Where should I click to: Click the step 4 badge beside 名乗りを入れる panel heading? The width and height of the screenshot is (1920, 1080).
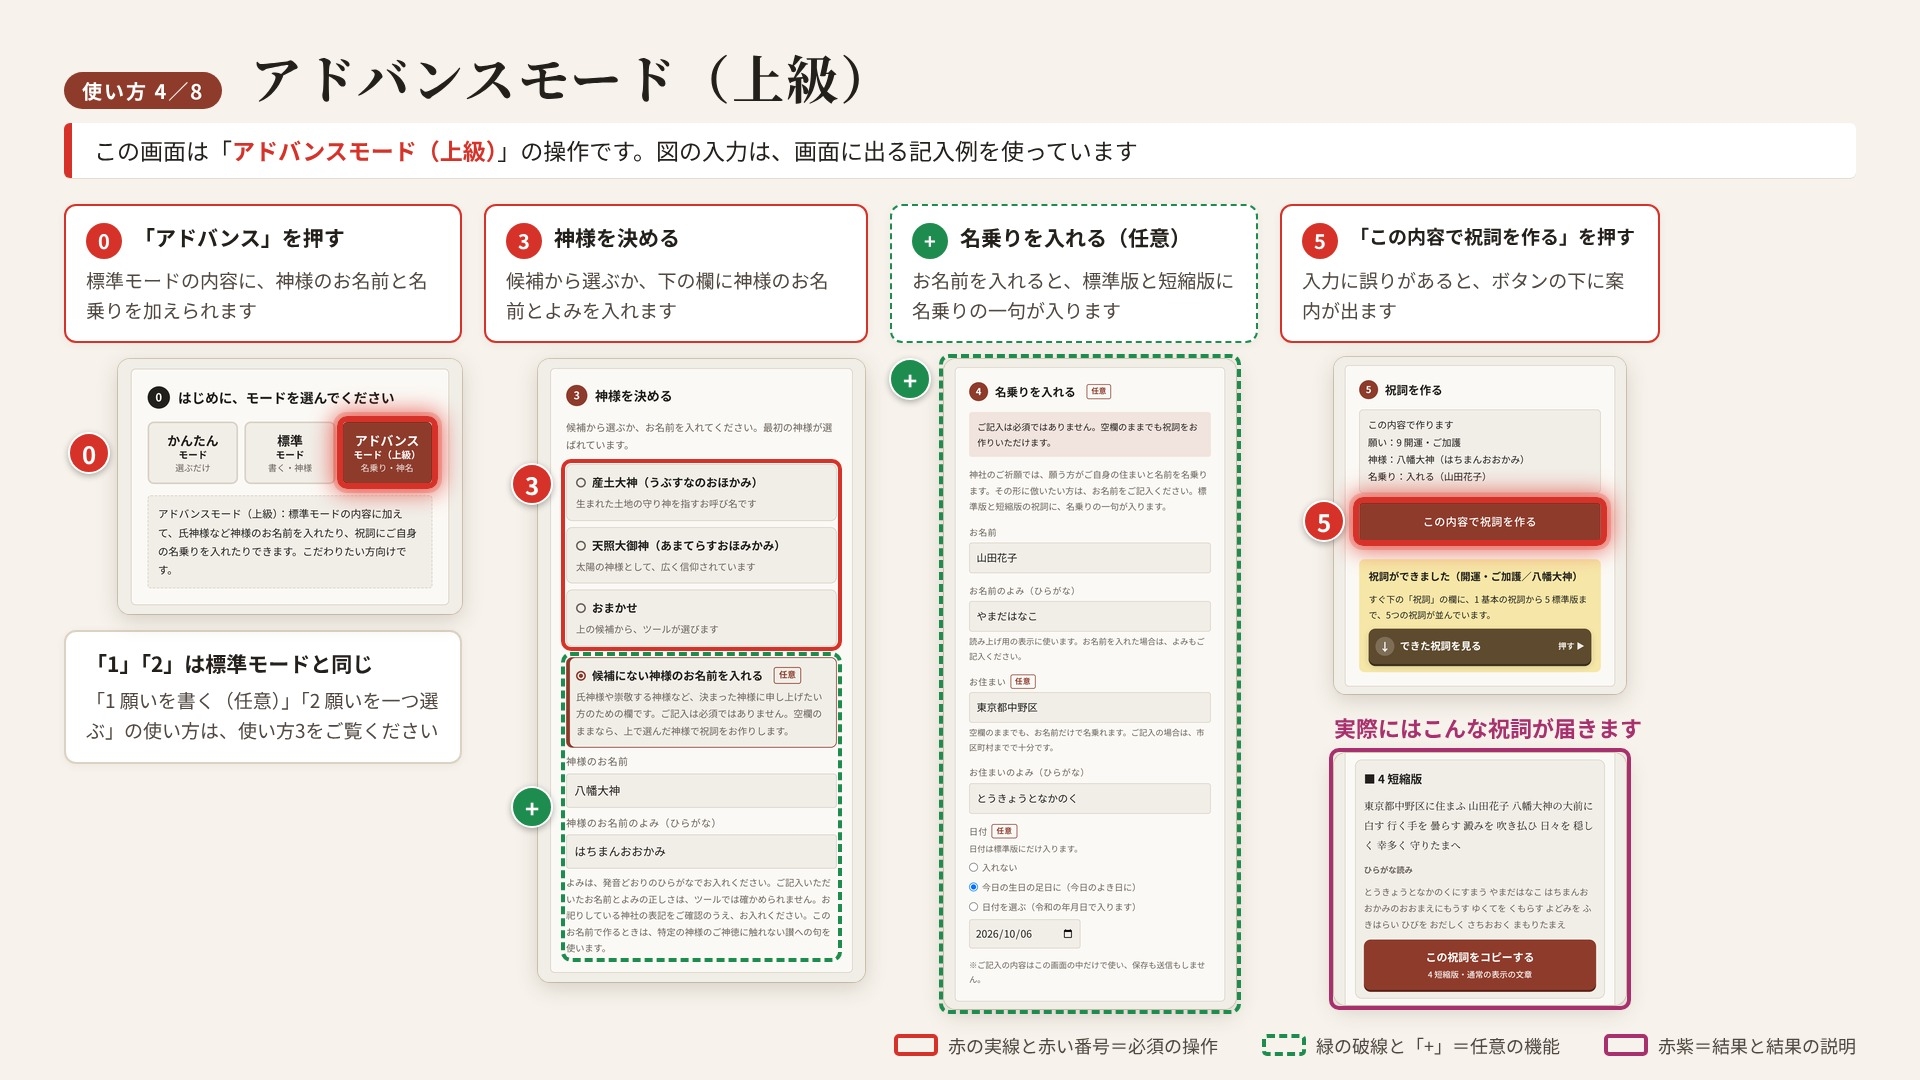pos(978,392)
